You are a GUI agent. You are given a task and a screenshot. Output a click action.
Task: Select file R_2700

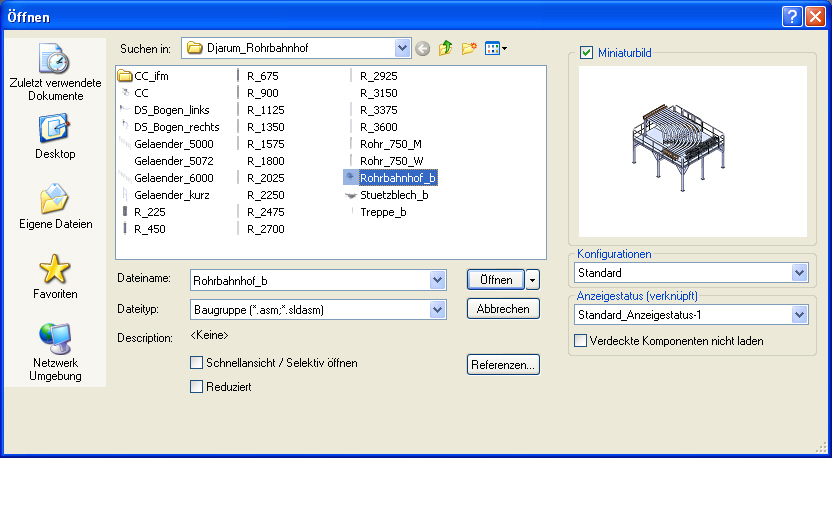coord(266,229)
